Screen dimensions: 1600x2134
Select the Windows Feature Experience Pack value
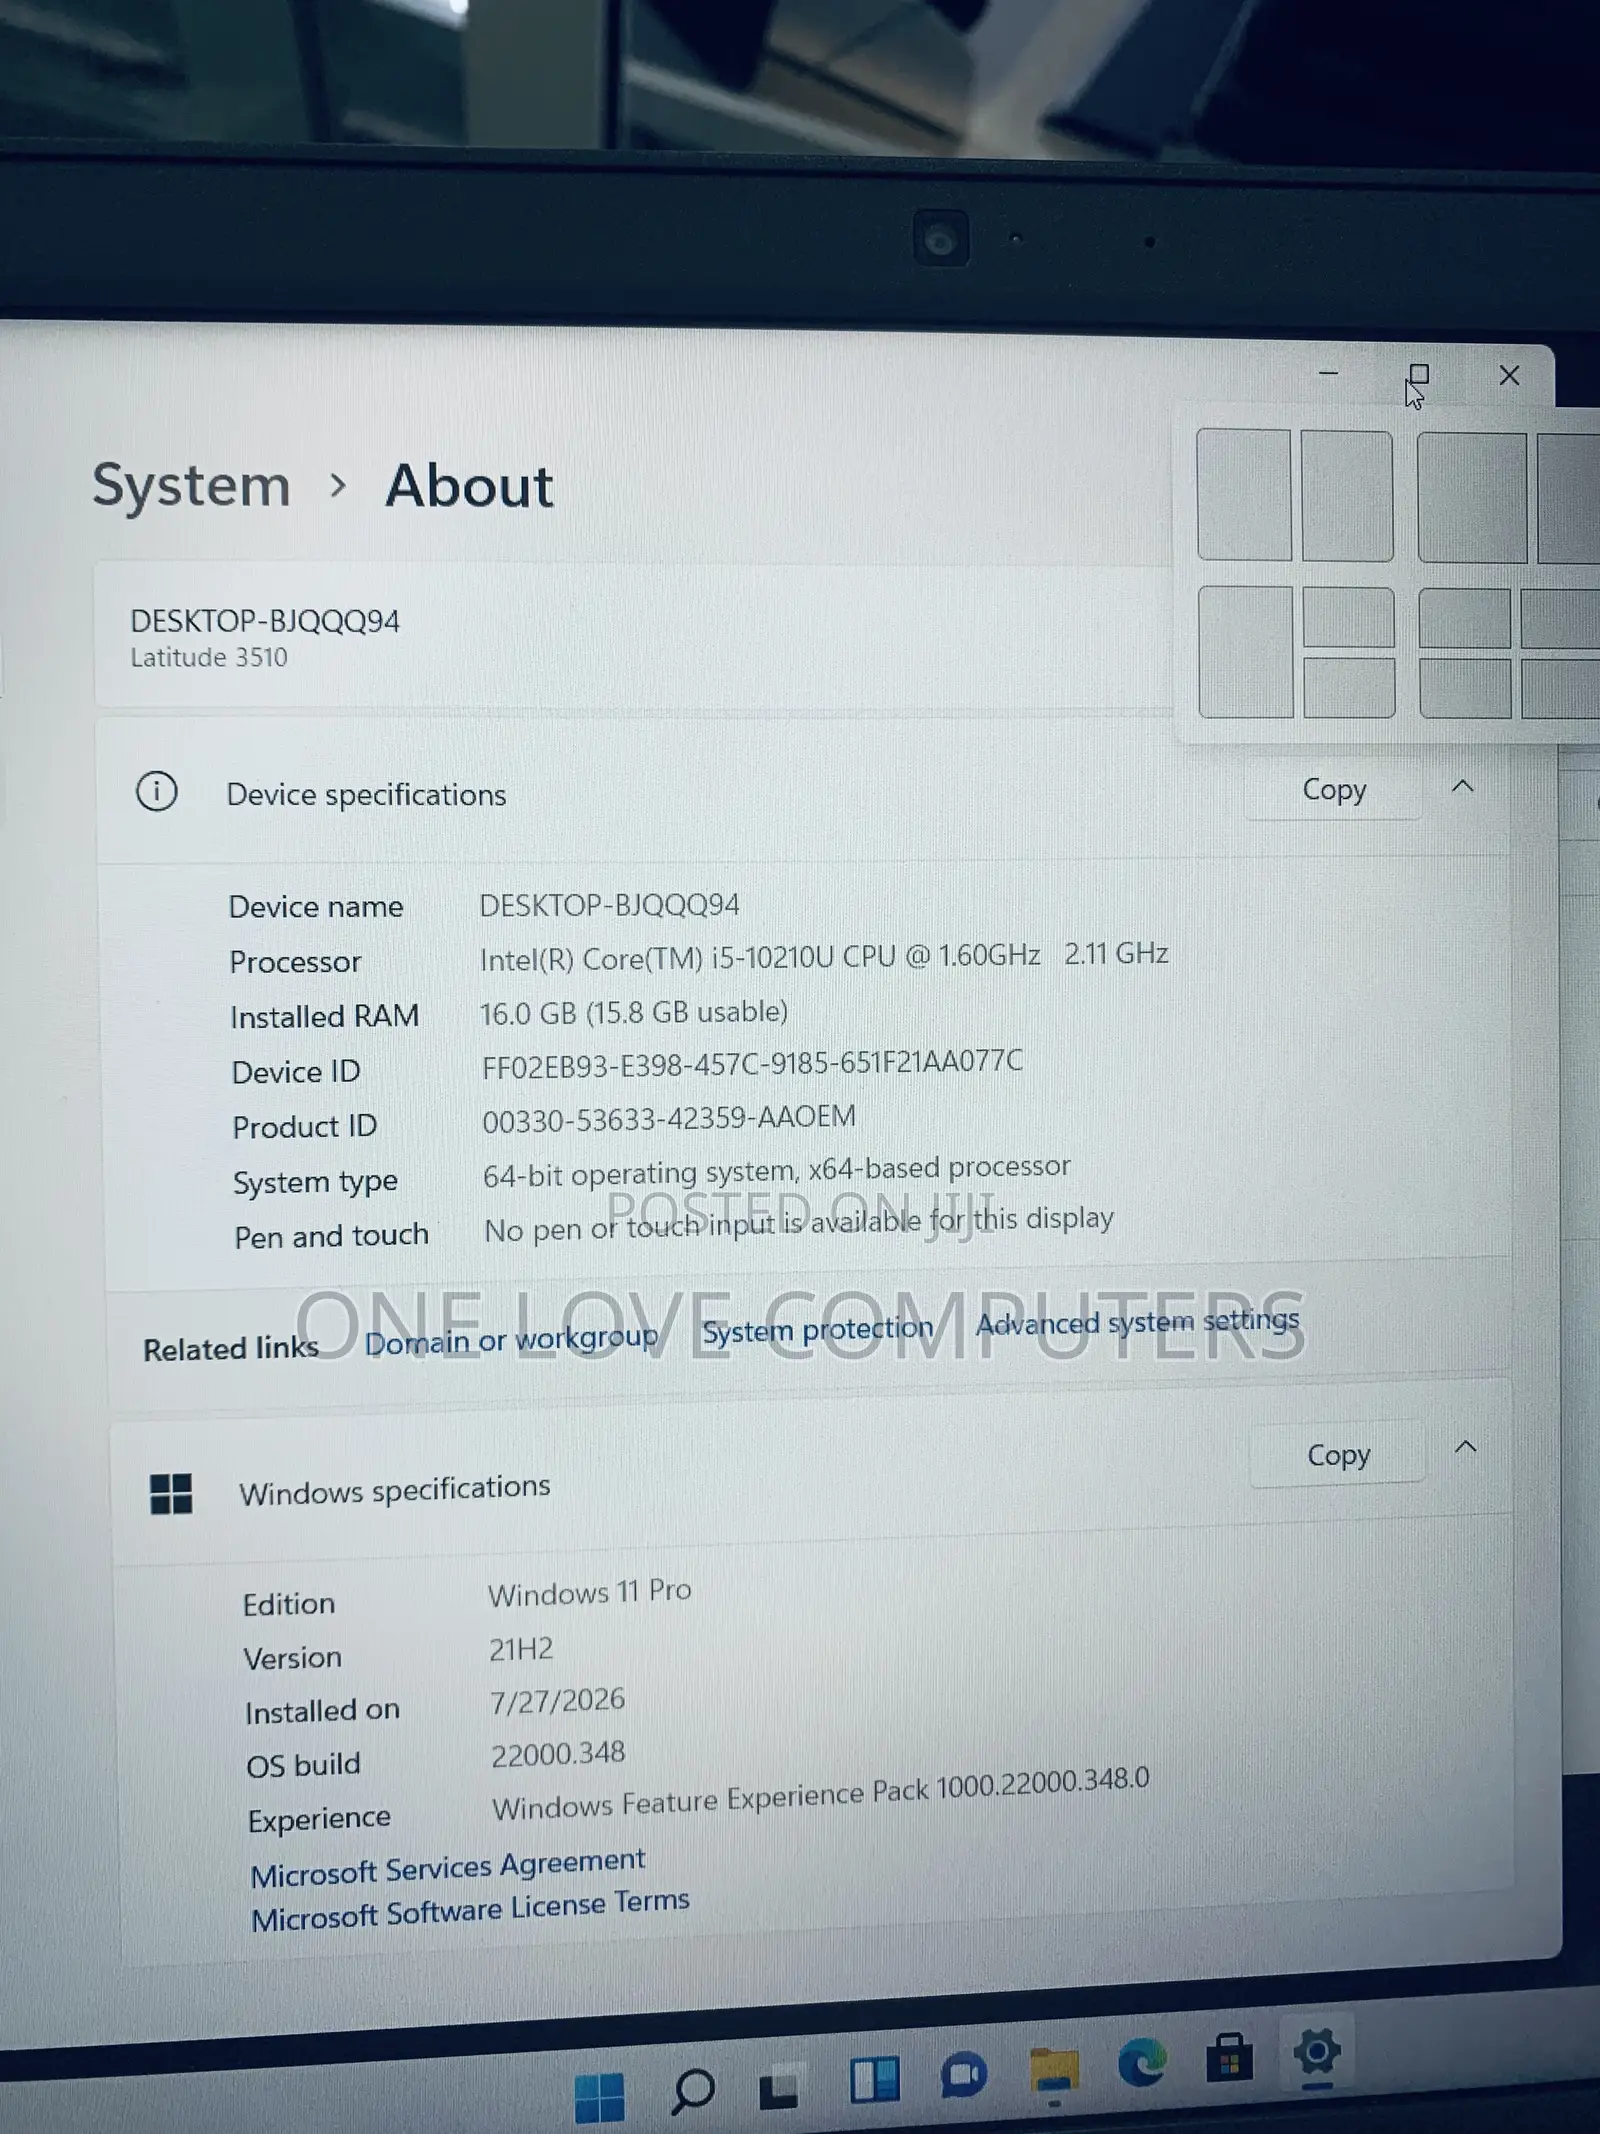(821, 1793)
